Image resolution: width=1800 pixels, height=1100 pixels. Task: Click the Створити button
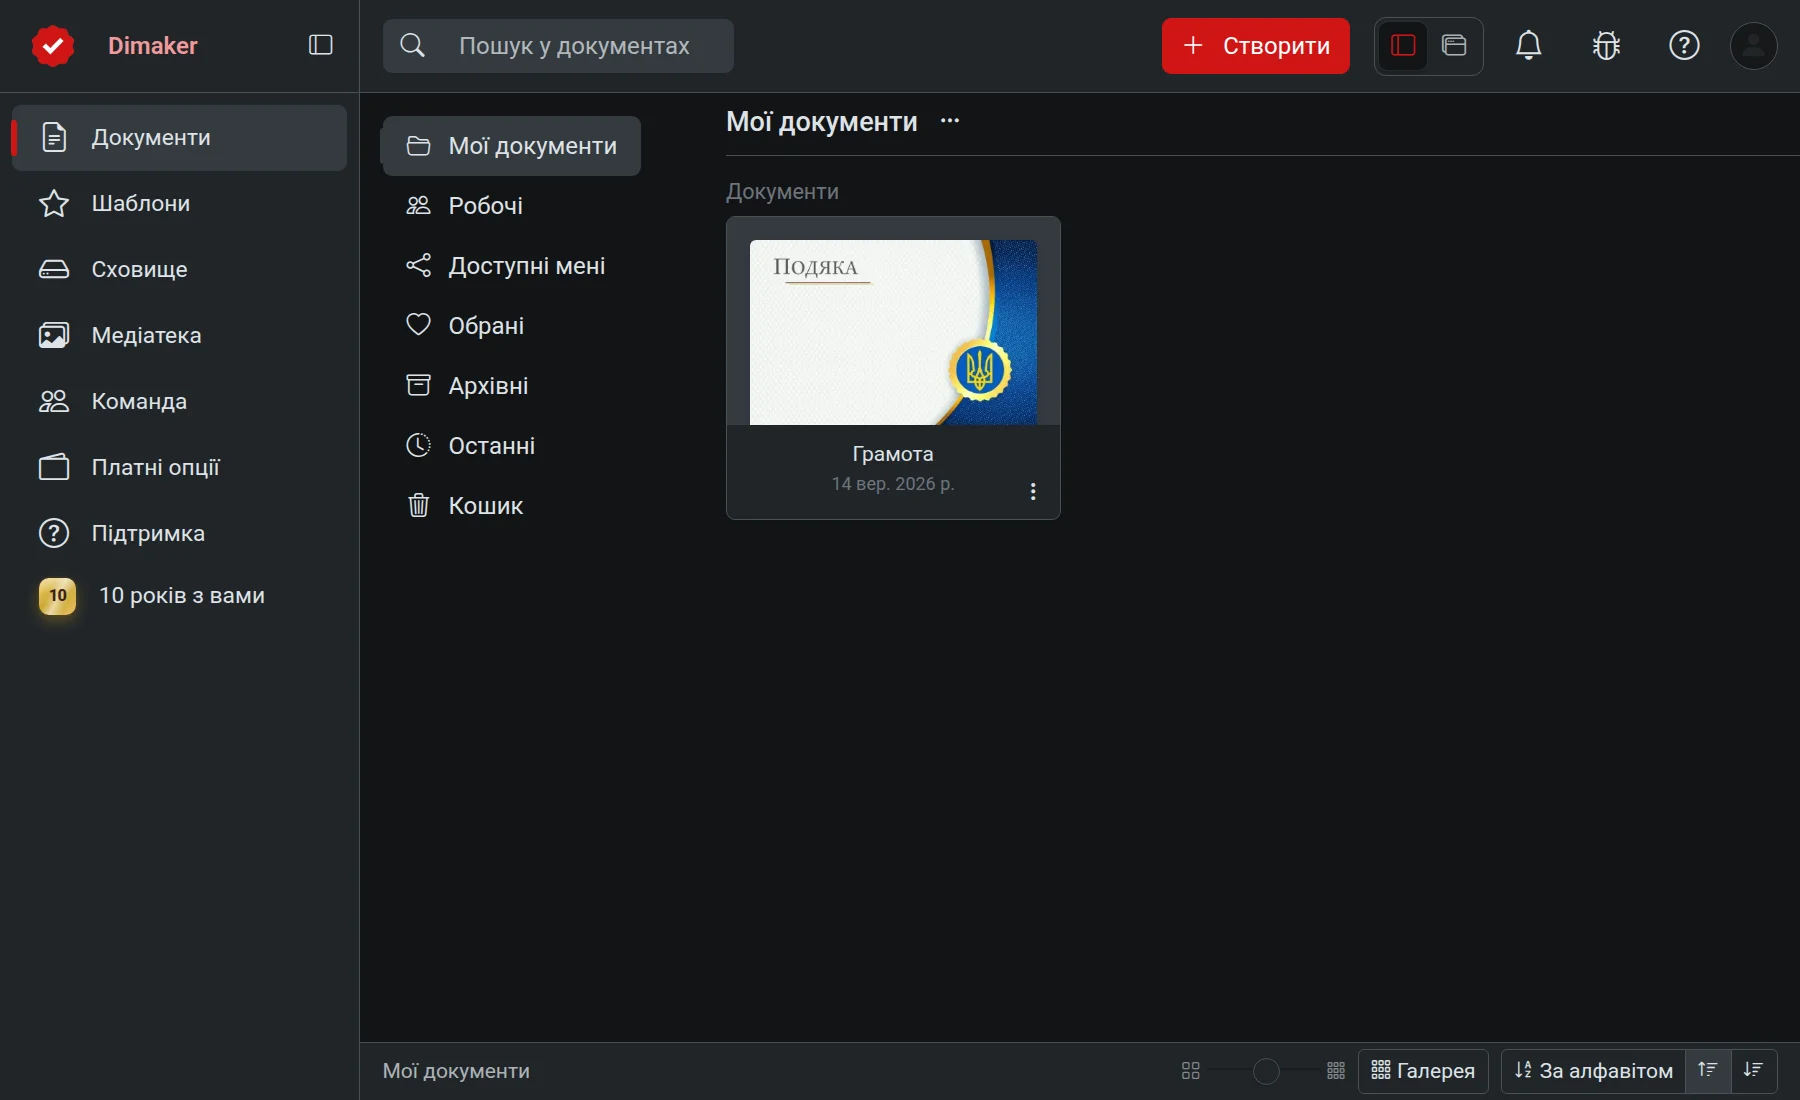tap(1255, 46)
